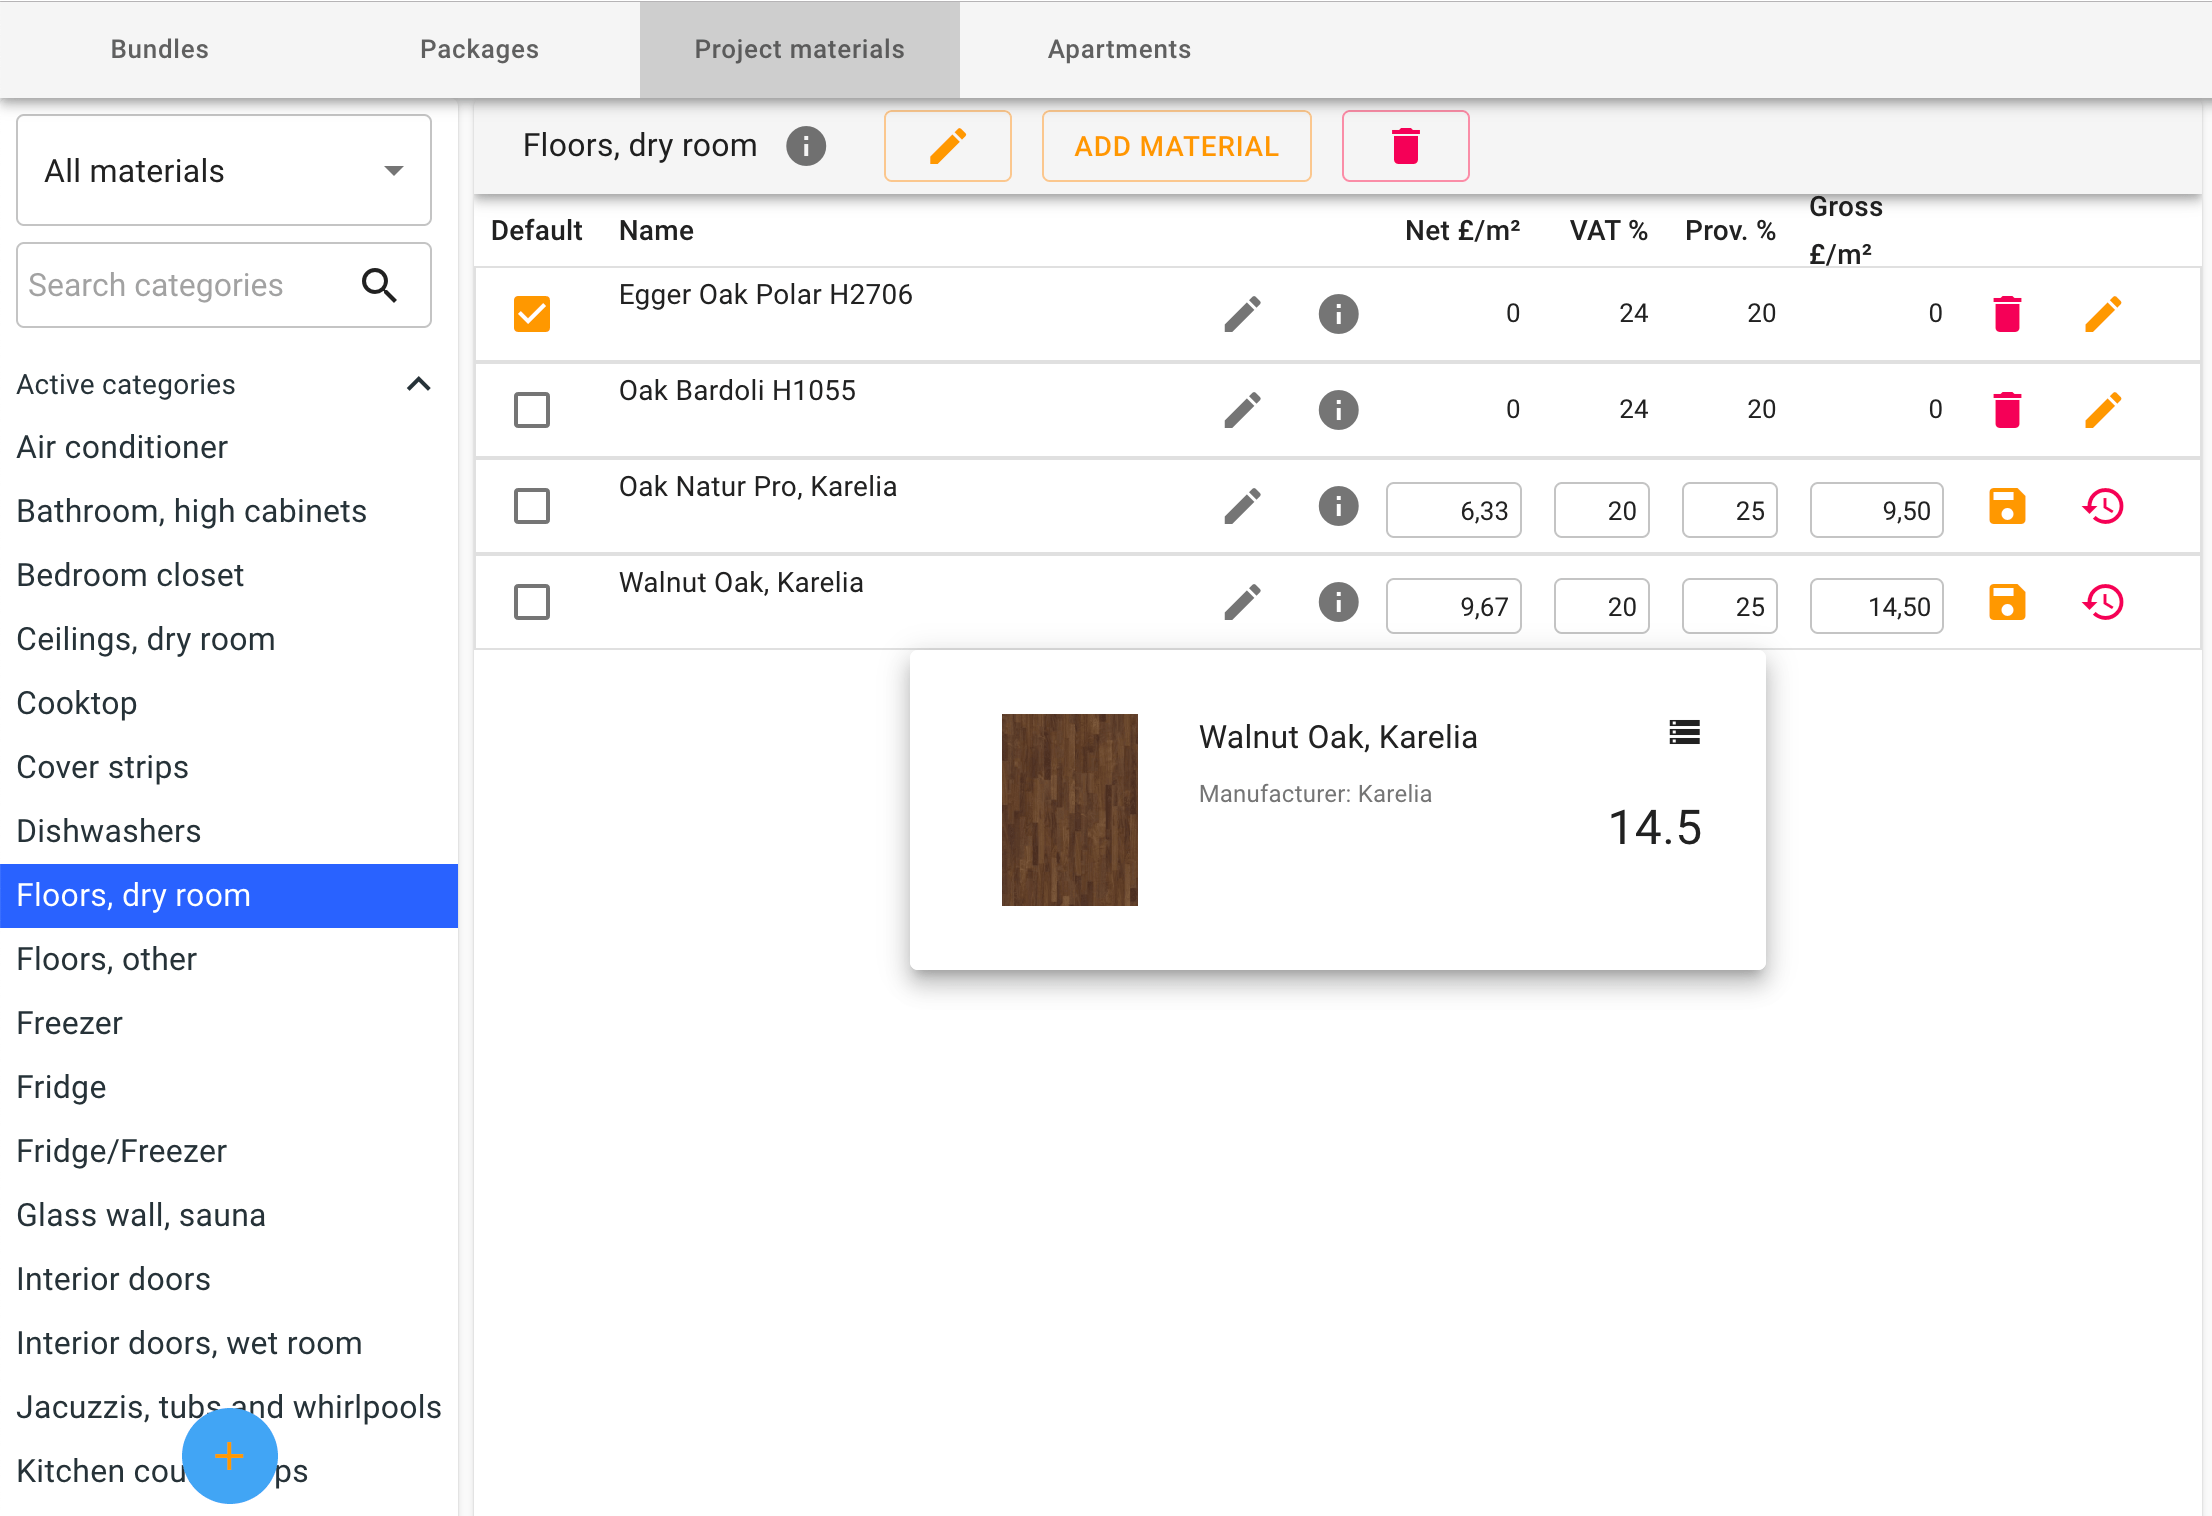Collapse the Active categories list

pyautogui.click(x=419, y=384)
